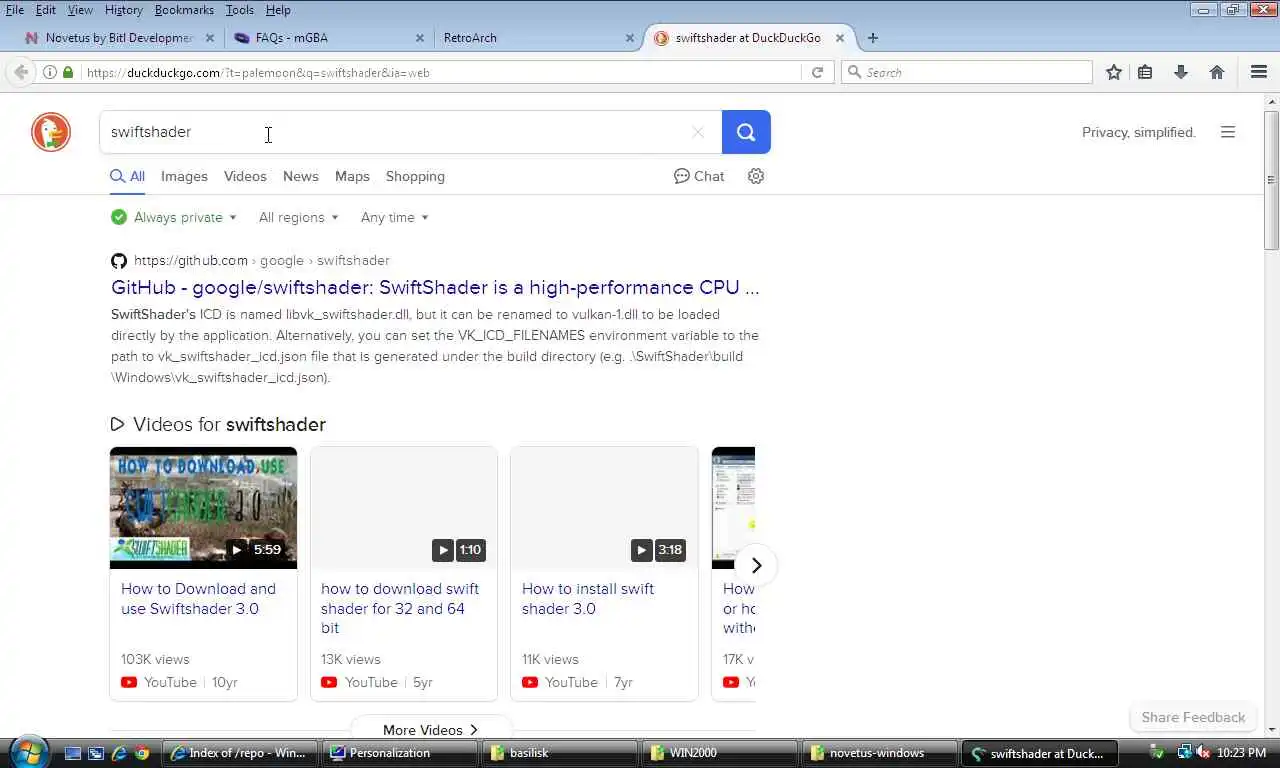1280x768 pixels.
Task: Click the More Videos button
Action: (x=431, y=729)
